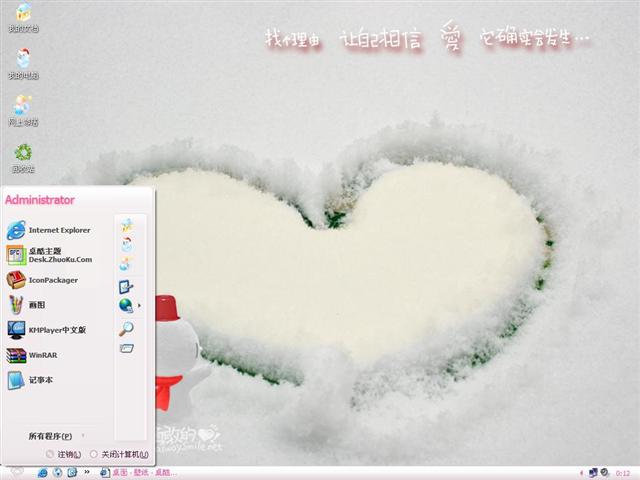Click the Administrator user name header
The width and height of the screenshot is (640, 480).
[x=40, y=200]
